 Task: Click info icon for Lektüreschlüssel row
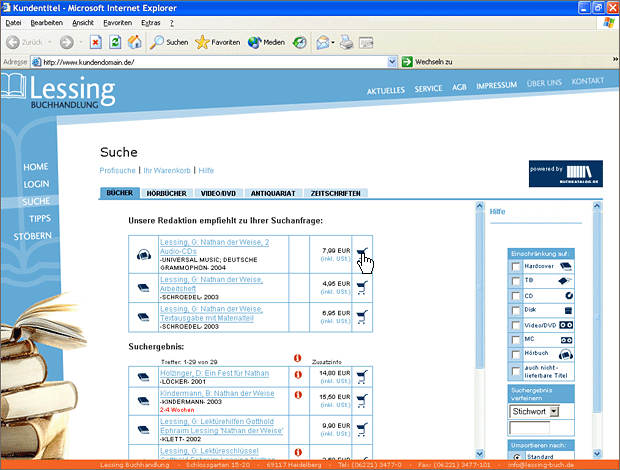coord(298,452)
